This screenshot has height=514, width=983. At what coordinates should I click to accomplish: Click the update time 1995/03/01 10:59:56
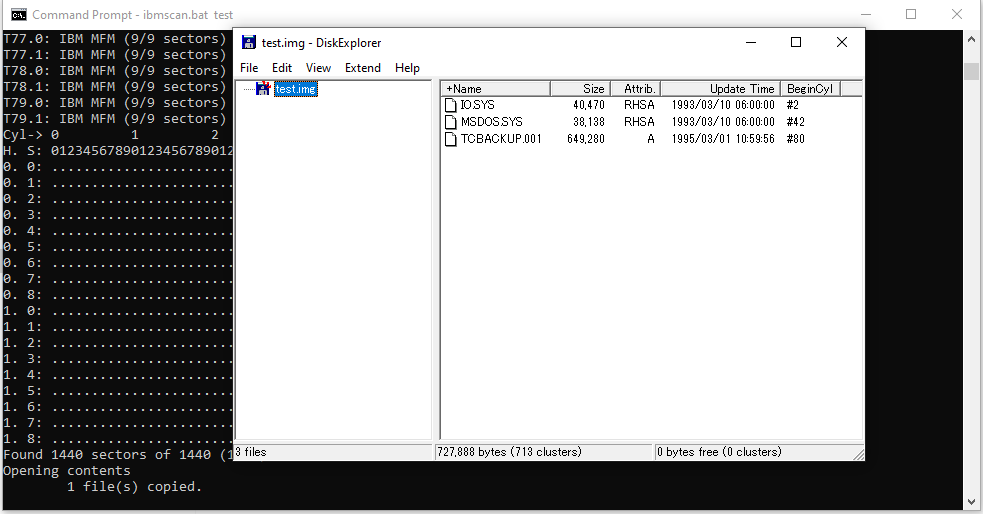pos(723,139)
